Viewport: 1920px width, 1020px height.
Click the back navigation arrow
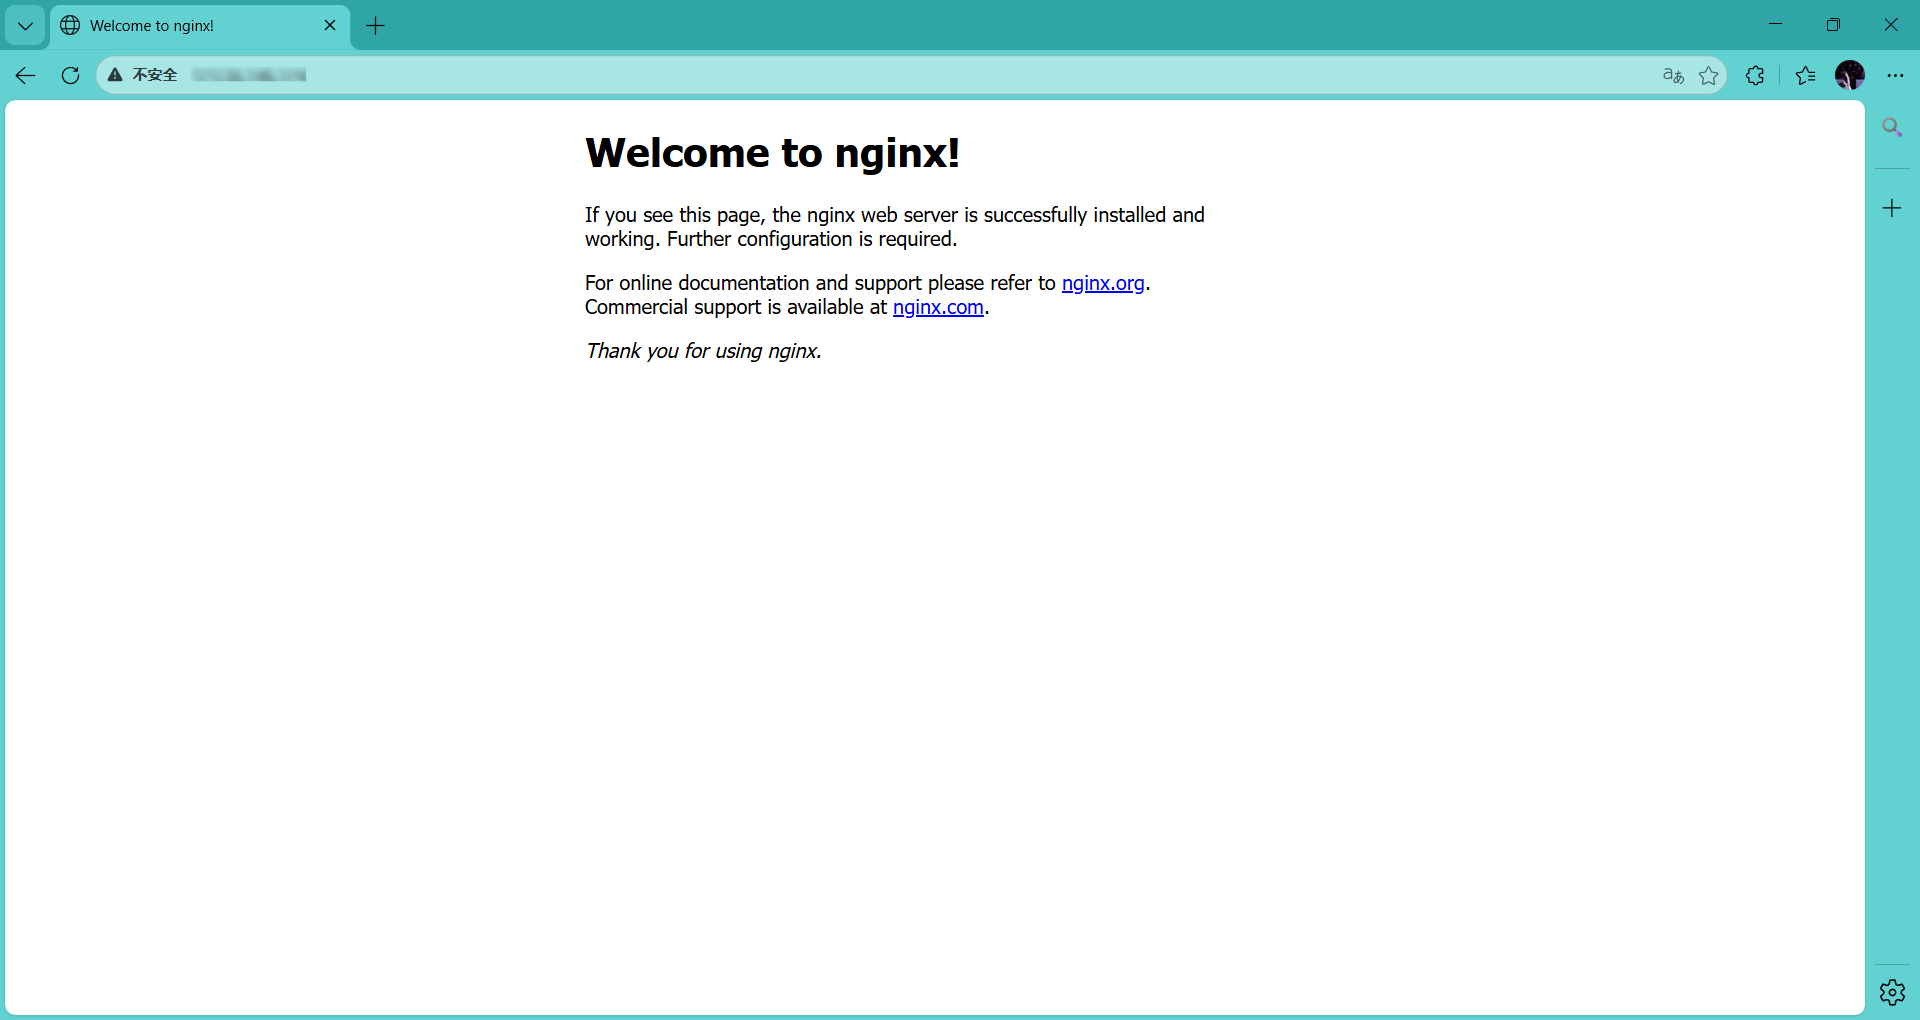pos(26,75)
